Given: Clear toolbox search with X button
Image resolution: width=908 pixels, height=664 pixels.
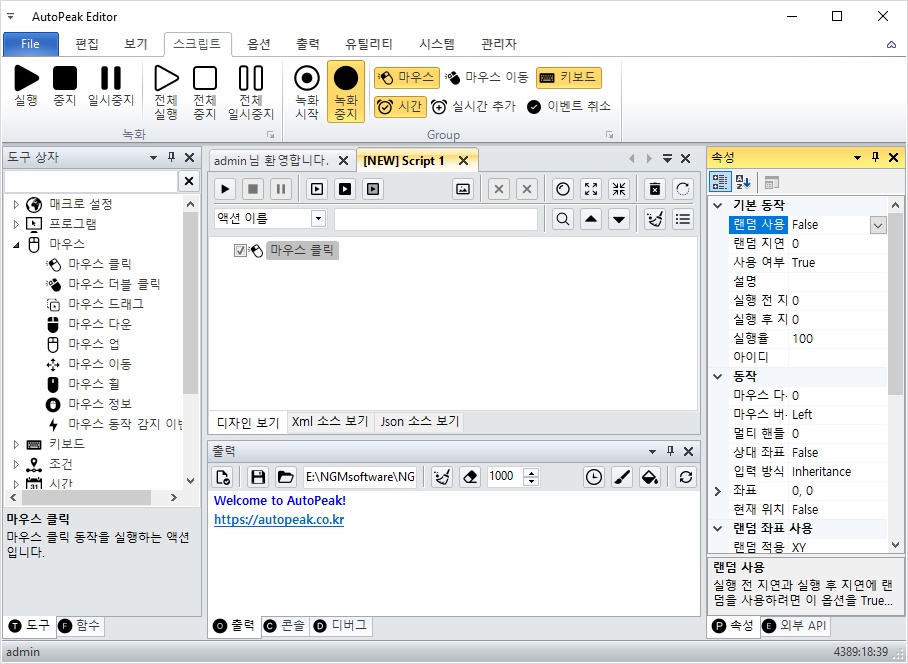Looking at the screenshot, I should click(x=189, y=181).
